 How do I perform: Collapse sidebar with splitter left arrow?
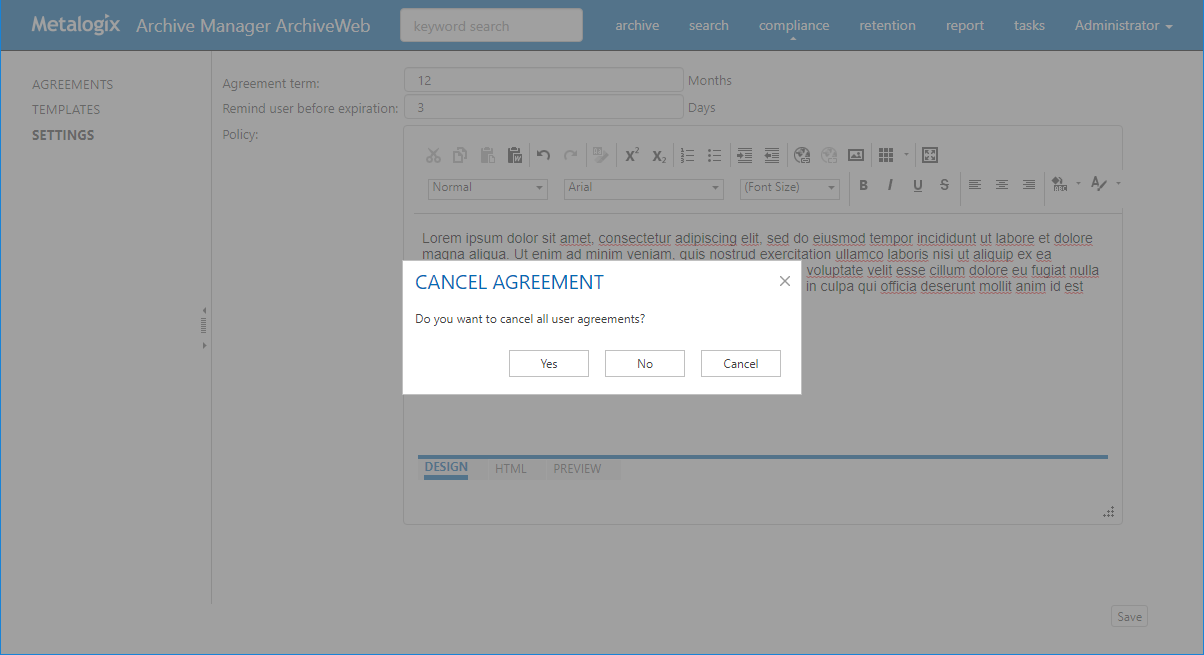tap(204, 310)
